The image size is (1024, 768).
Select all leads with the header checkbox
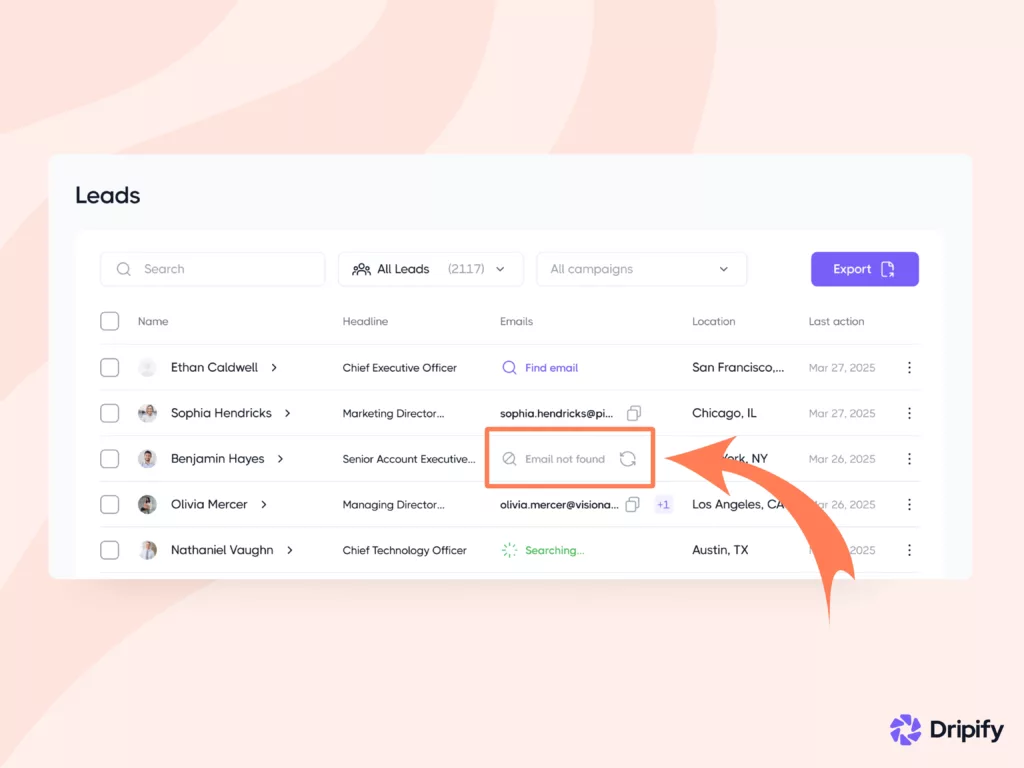[109, 321]
